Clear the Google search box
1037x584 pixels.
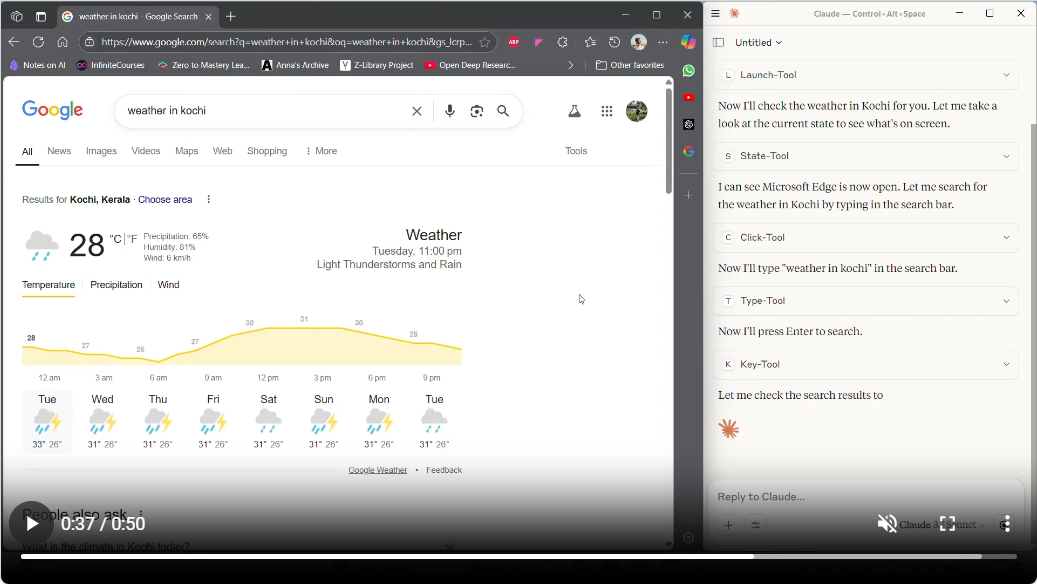[x=417, y=111]
